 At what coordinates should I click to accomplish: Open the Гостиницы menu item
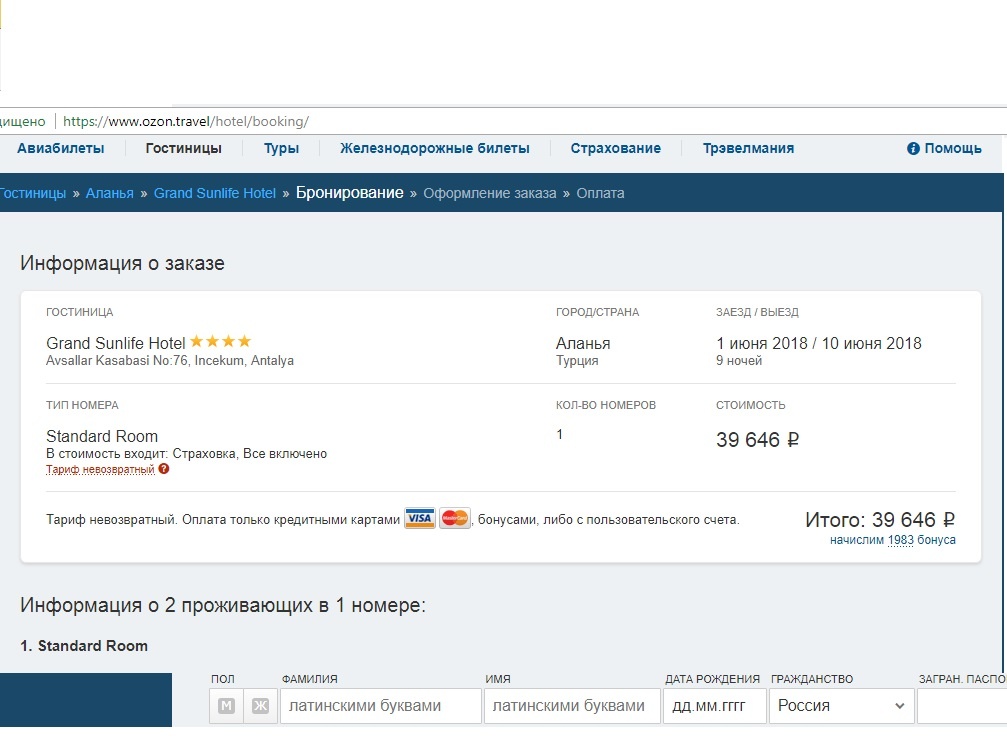(184, 148)
